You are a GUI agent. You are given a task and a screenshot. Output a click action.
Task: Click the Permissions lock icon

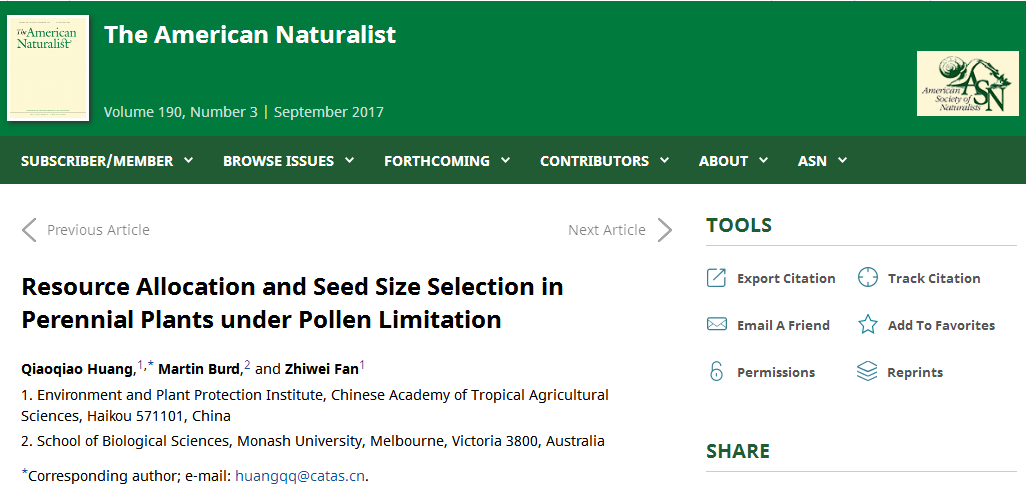click(x=716, y=371)
